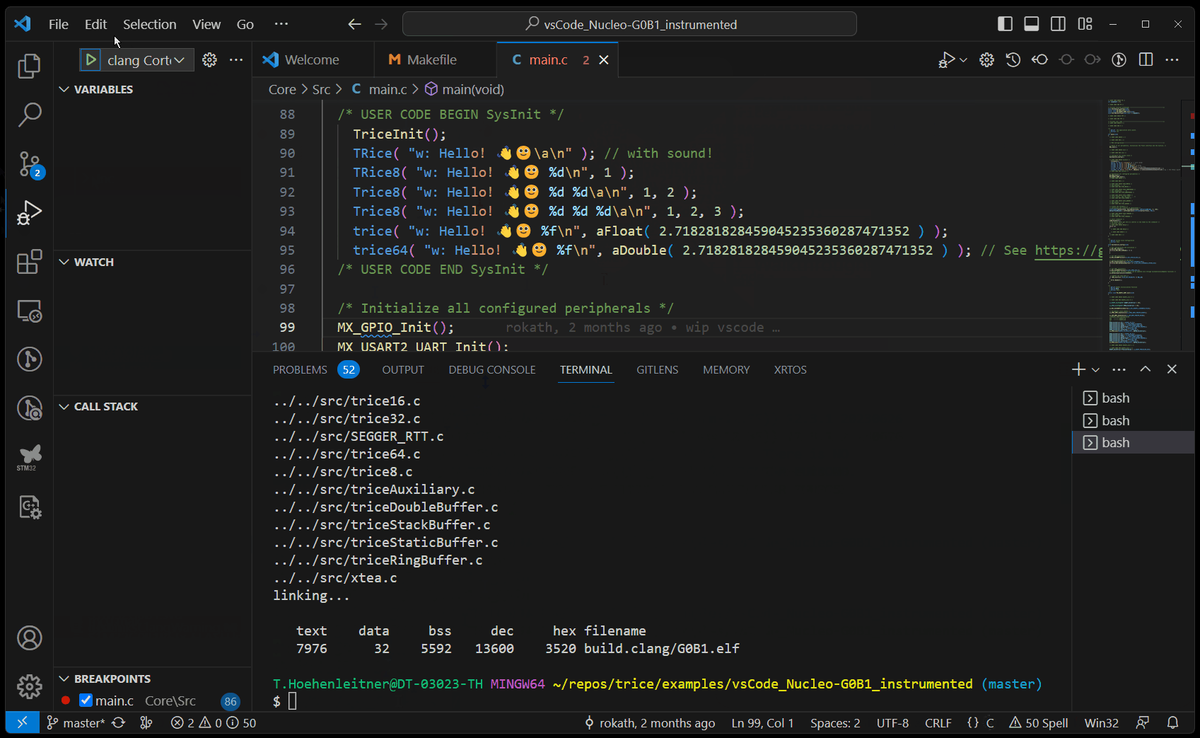Open the Edit menu
Screen dimensions: 1200x738
pyautogui.click(x=96, y=24)
